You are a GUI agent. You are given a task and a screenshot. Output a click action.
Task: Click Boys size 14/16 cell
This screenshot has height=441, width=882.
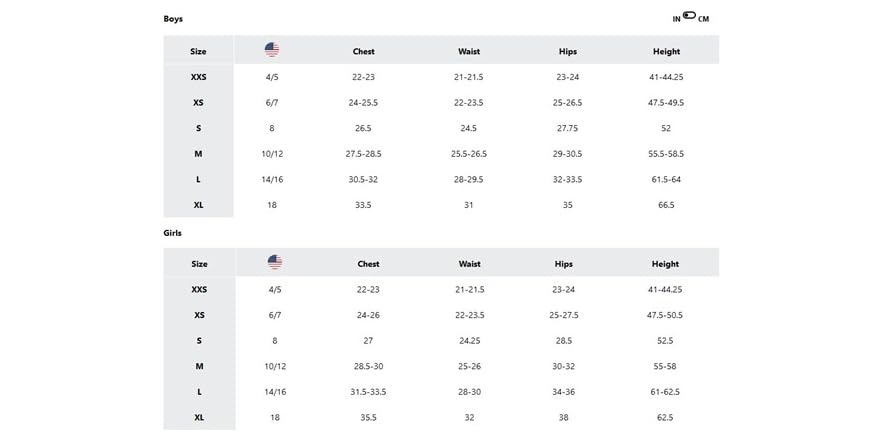272,179
